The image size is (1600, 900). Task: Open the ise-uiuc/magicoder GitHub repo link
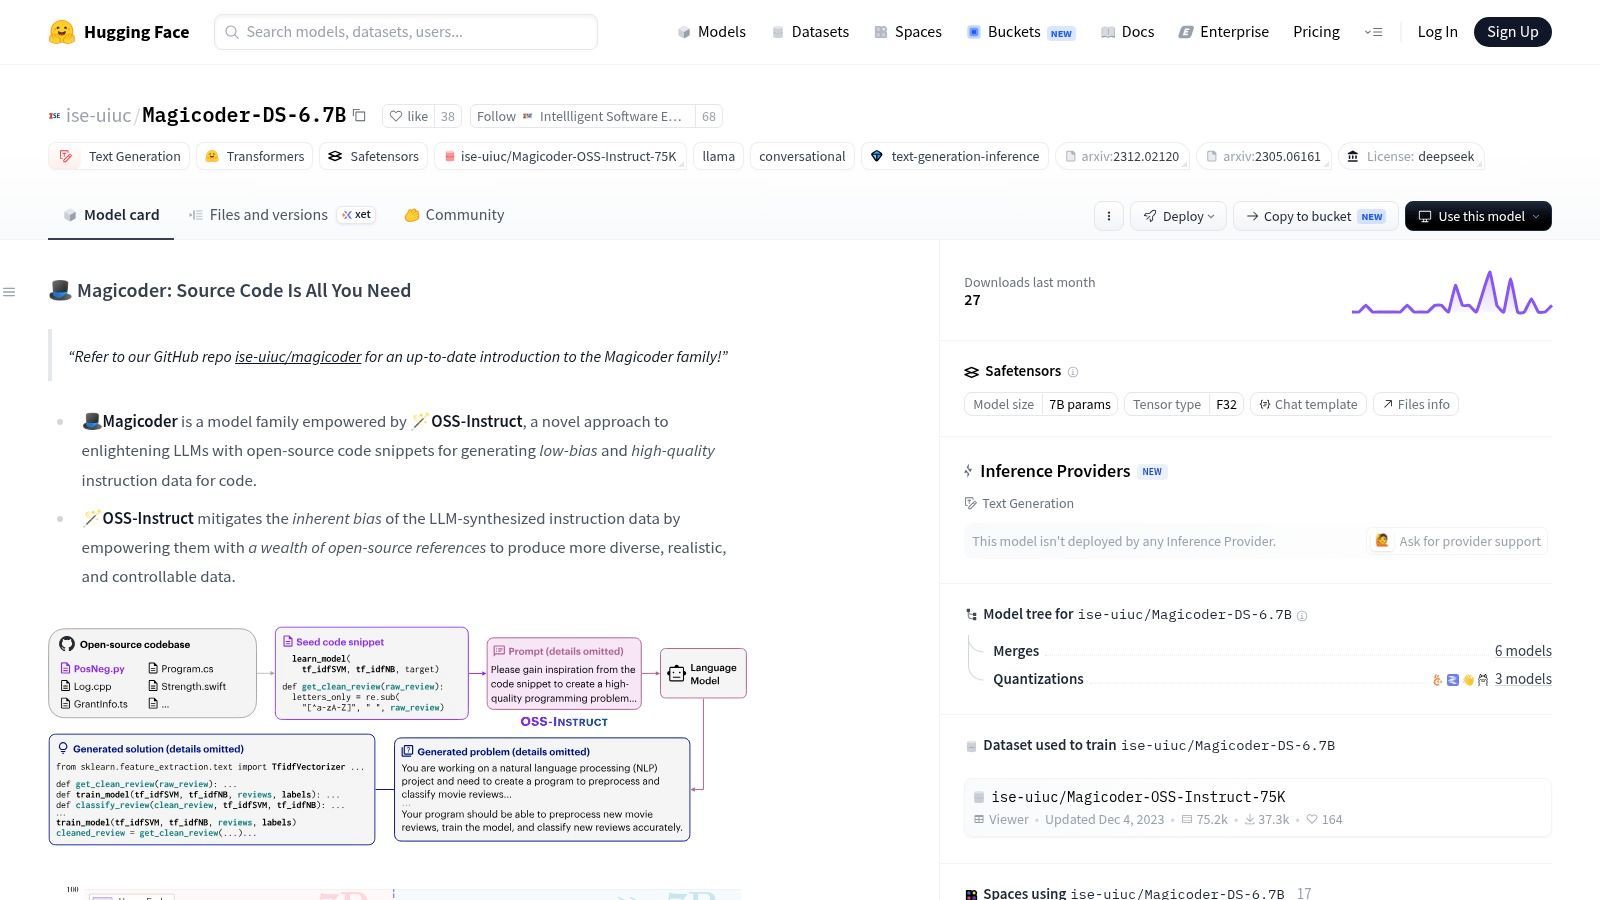[298, 356]
